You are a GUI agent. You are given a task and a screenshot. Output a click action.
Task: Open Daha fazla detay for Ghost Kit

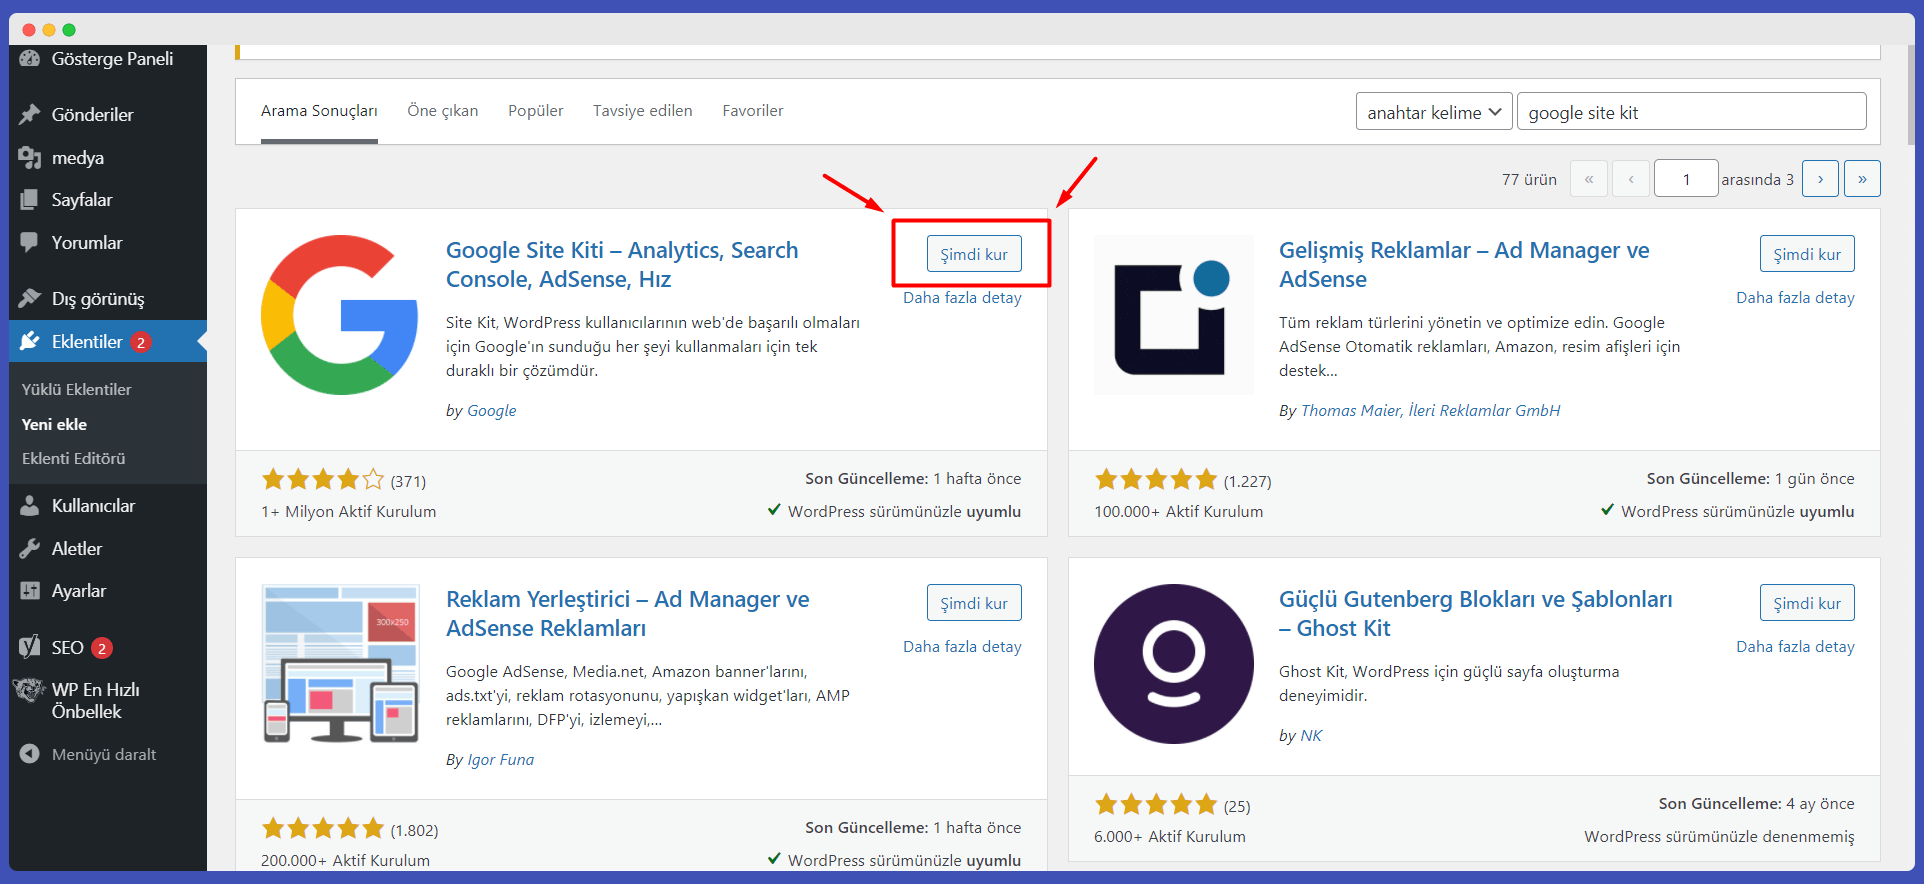click(x=1795, y=647)
